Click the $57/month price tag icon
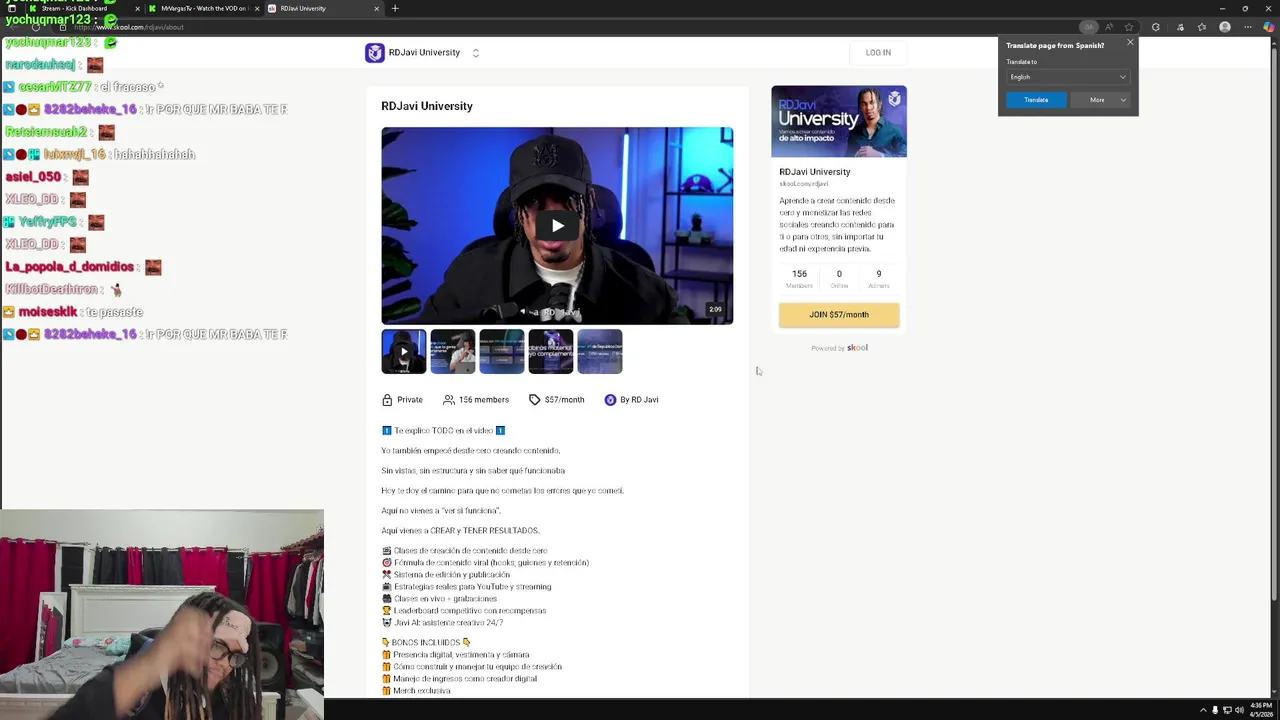1280x720 pixels. [534, 399]
